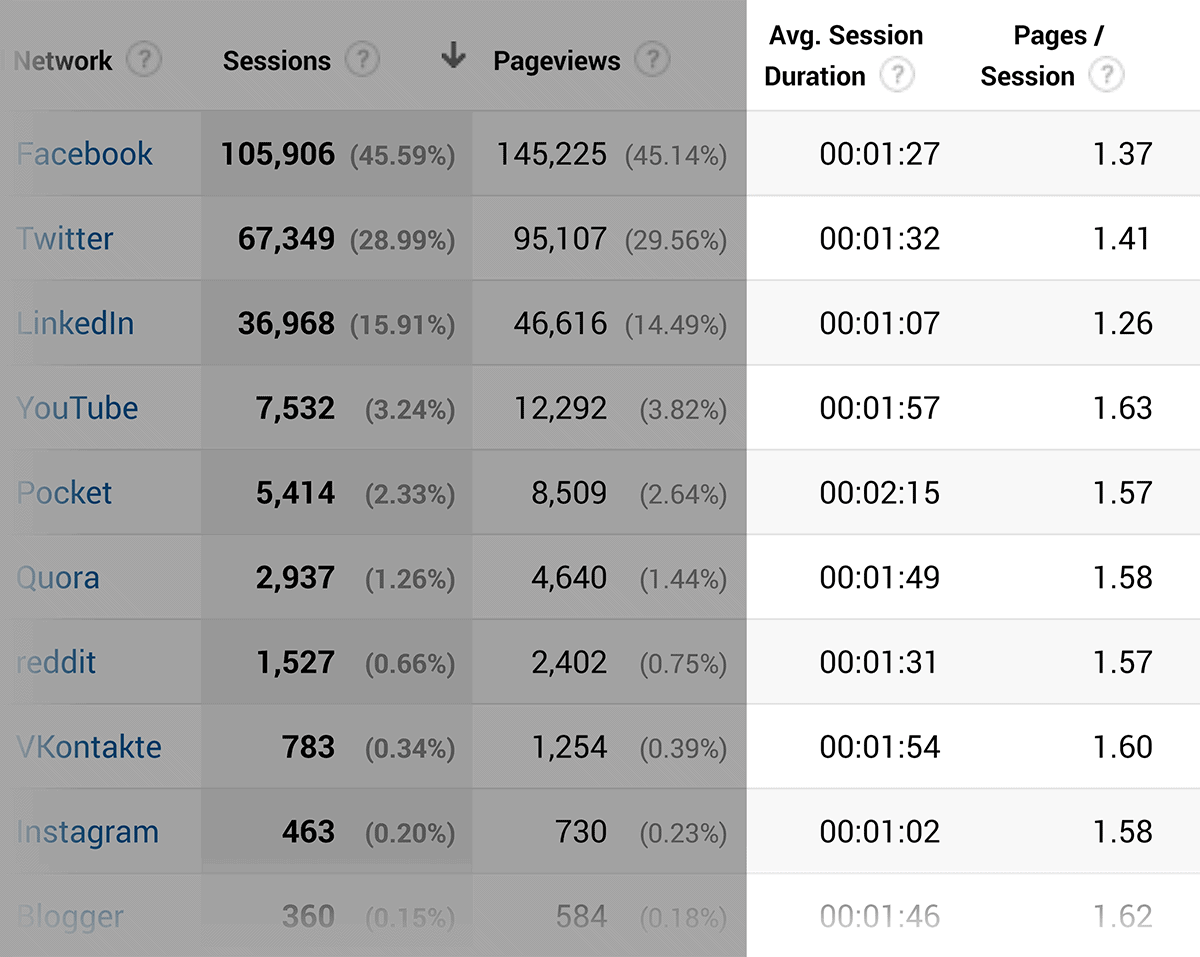The image size is (1200, 957).
Task: Select reddit sessions percentage (0.66%)
Action: point(410,664)
